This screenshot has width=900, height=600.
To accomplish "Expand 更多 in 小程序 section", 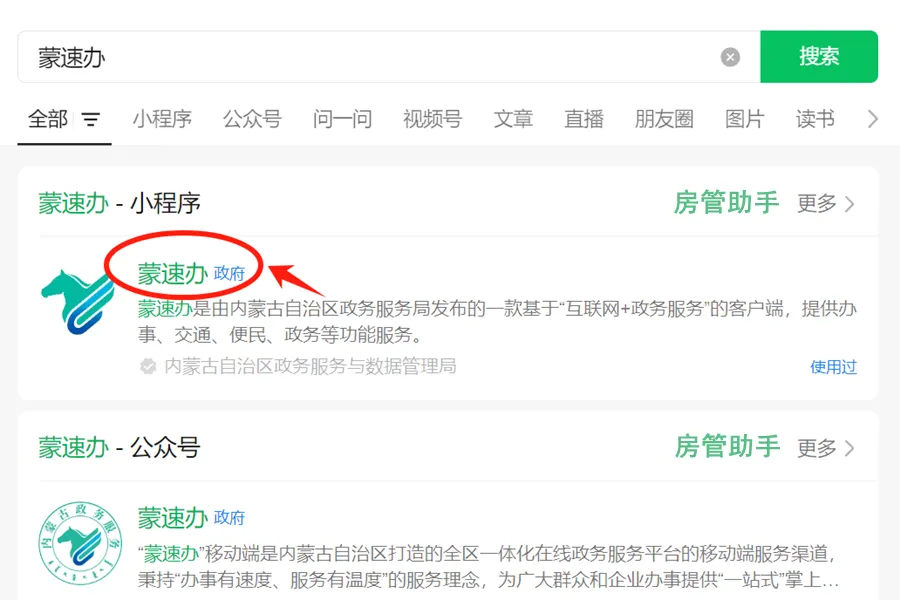I will (825, 203).
